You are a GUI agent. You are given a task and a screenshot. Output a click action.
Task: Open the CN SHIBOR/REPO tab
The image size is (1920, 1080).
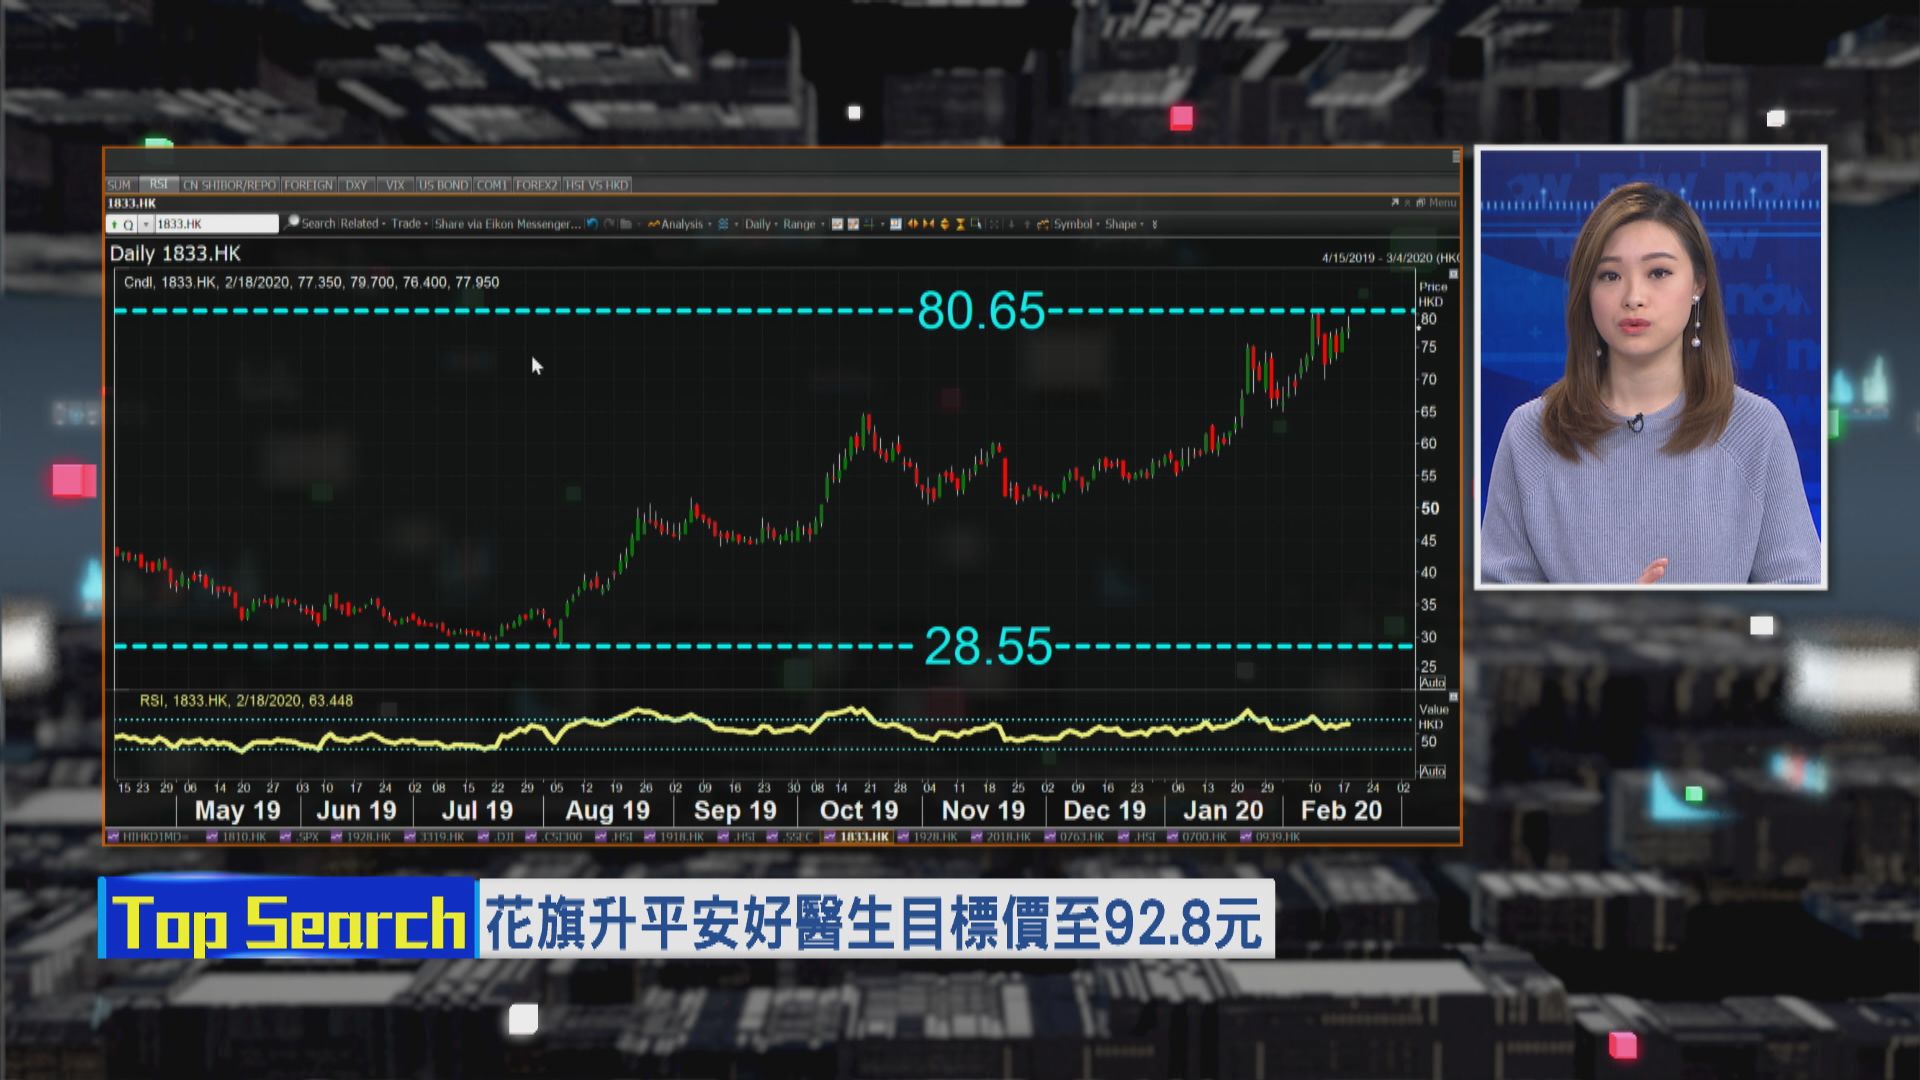tap(231, 185)
